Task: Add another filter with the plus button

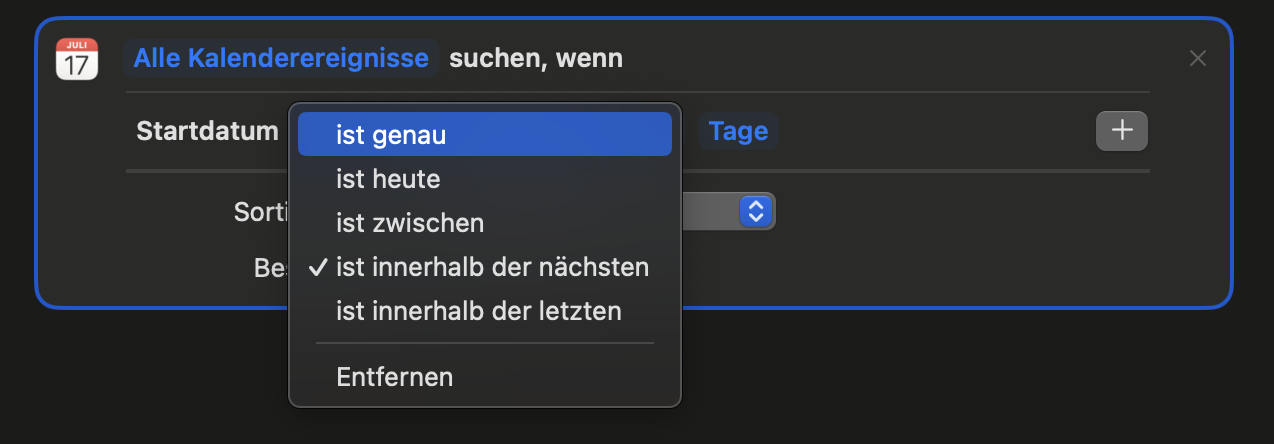Action: (1121, 131)
